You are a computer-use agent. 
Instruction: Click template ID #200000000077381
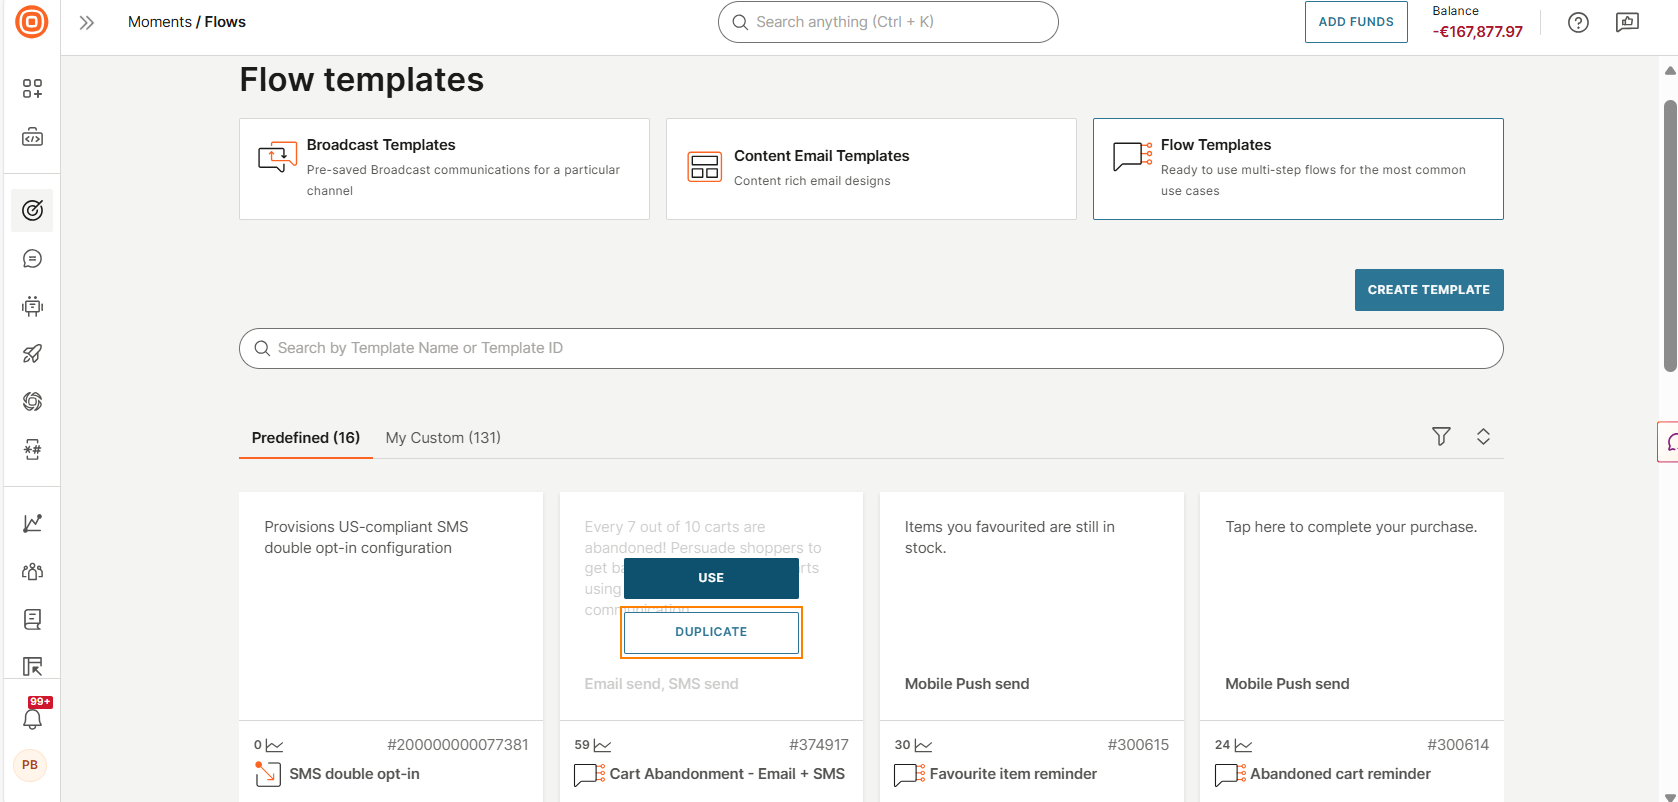pyautogui.click(x=458, y=745)
